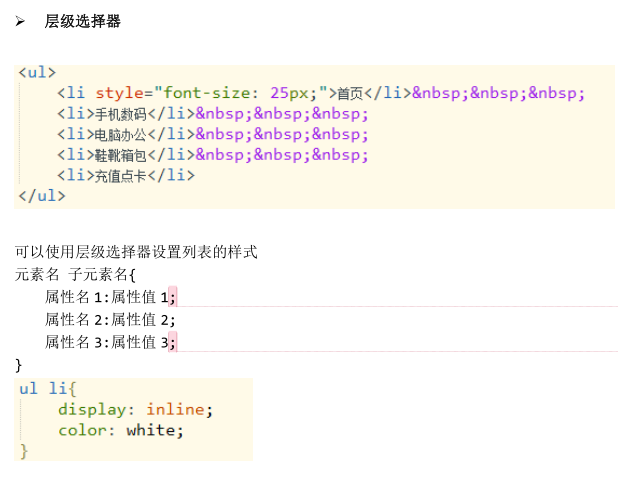The height and width of the screenshot is (490, 618).
Task: Click the CSS line 'color: white;'
Action: 121,430
